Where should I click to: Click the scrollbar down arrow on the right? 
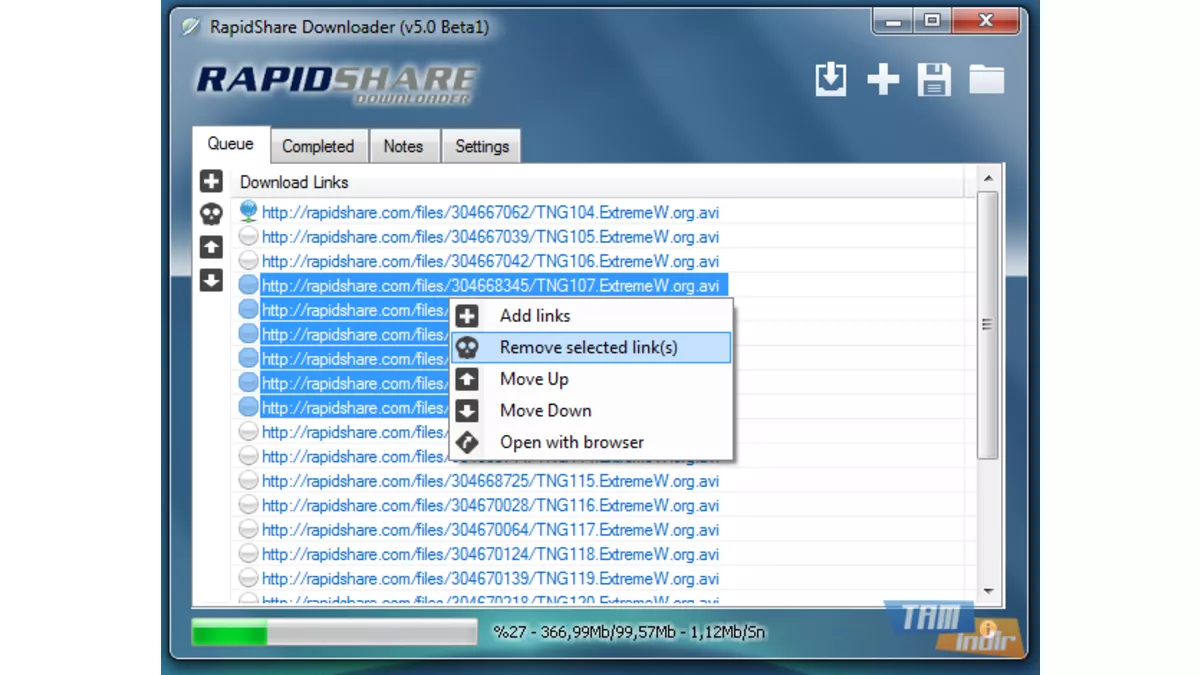[988, 589]
